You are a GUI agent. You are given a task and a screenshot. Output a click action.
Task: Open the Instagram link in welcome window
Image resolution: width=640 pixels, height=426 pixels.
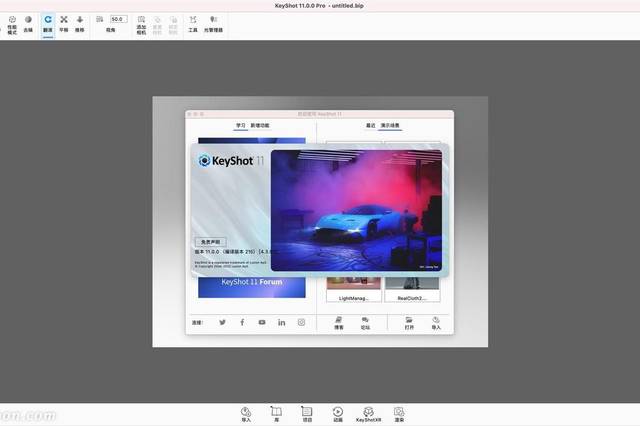[301, 322]
